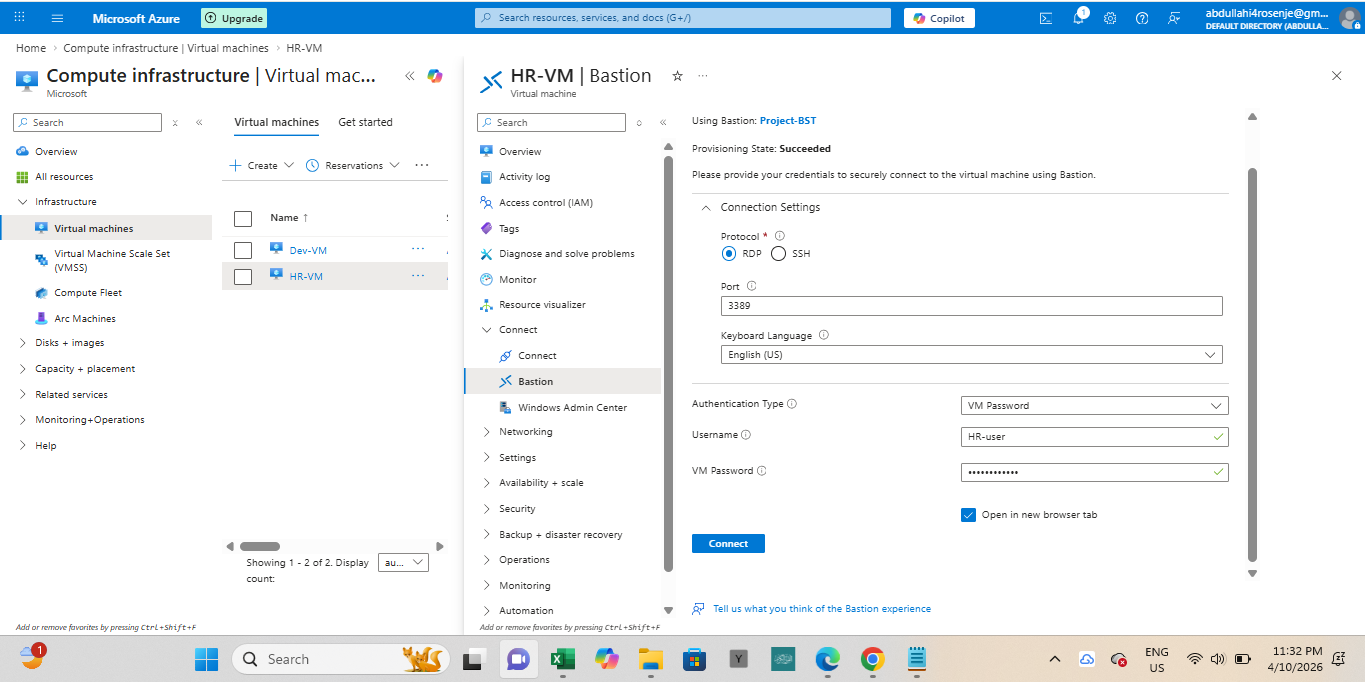The width and height of the screenshot is (1365, 682).
Task: Show Username info icon
Action: pyautogui.click(x=746, y=435)
